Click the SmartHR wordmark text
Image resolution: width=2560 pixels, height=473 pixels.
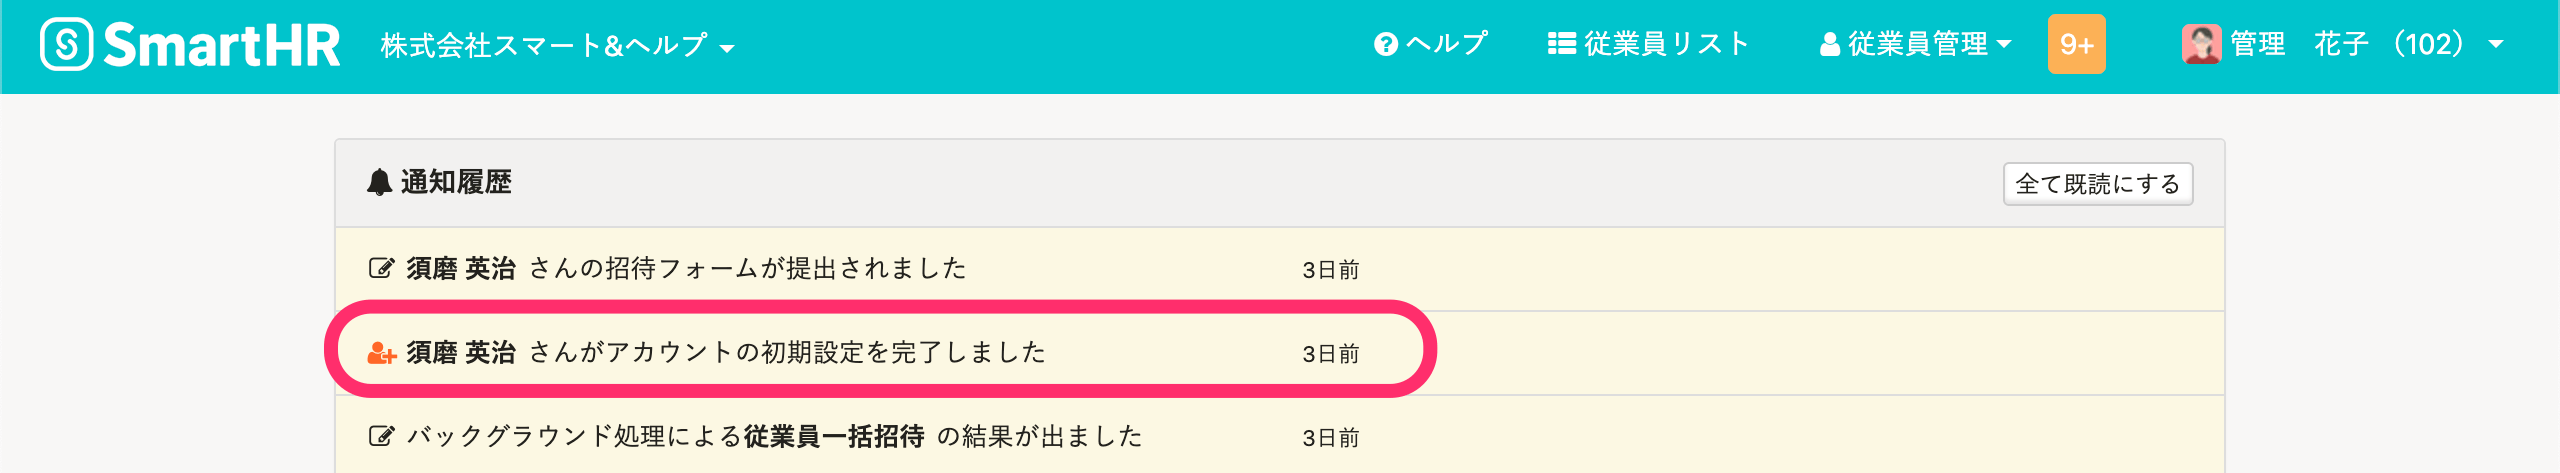[x=222, y=46]
